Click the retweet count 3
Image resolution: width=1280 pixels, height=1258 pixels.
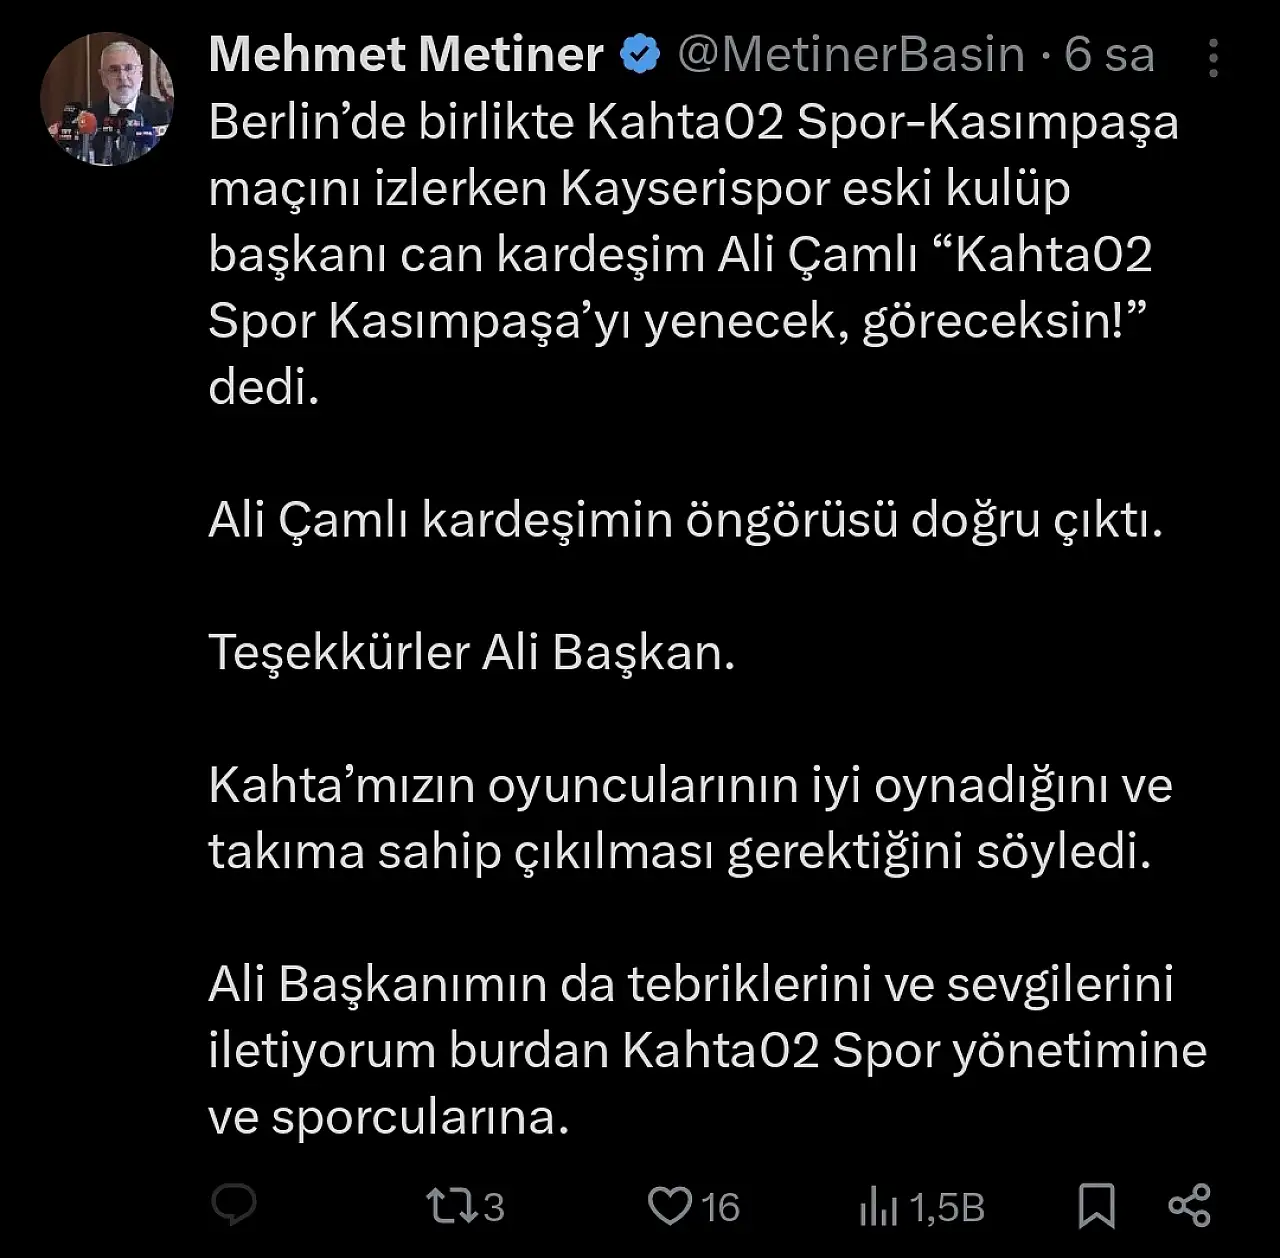[x=494, y=1207]
